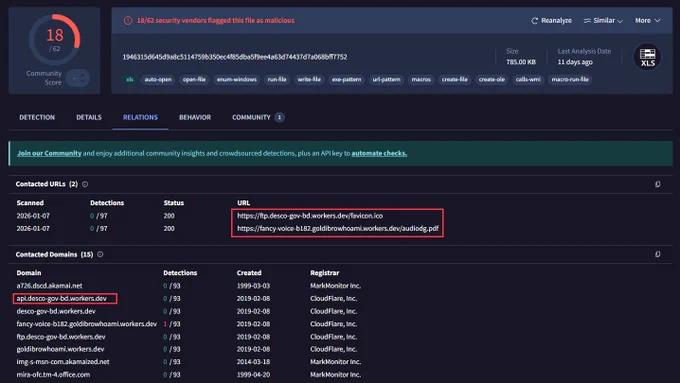Open the Detection tab
This screenshot has height=383, width=680.
pyautogui.click(x=37, y=117)
